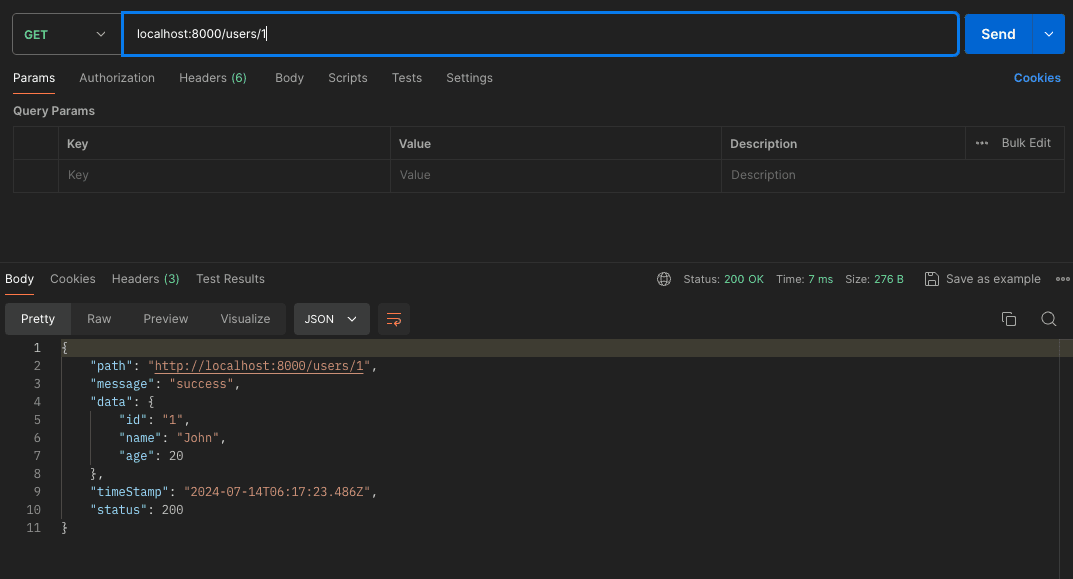The image size is (1073, 579).
Task: Switch to the Visualize response view
Action: tap(245, 319)
